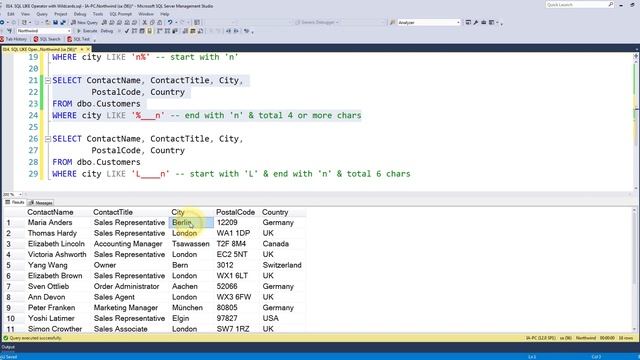Switch to the Messages tab

pyautogui.click(x=40, y=202)
